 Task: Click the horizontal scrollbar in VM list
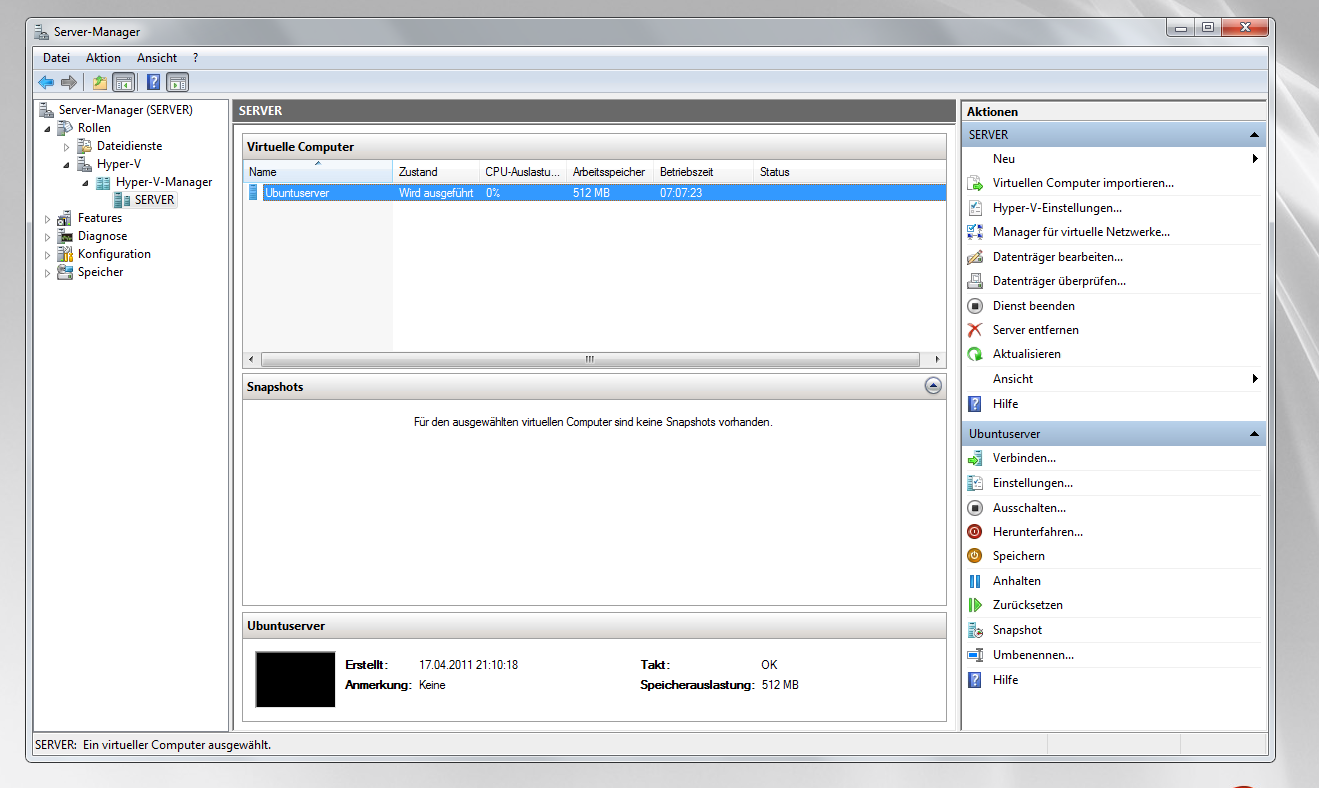click(x=589, y=359)
